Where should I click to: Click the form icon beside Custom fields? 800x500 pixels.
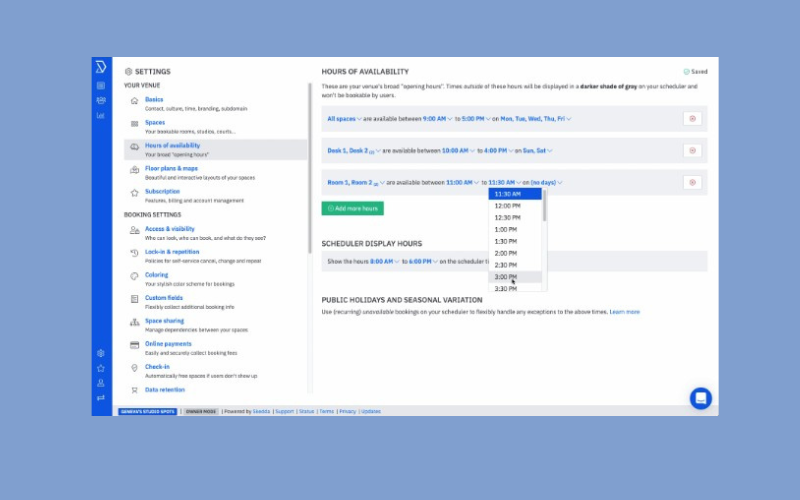tap(134, 299)
